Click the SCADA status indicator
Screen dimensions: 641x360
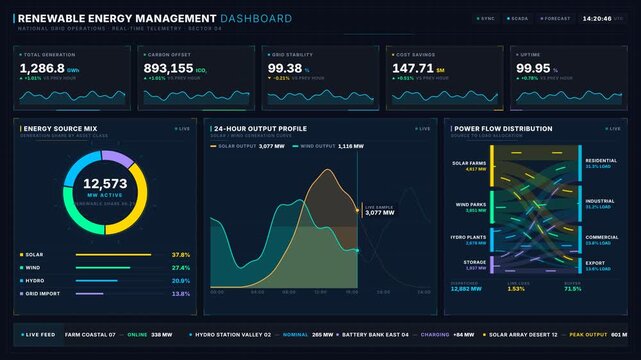[x=518, y=19]
